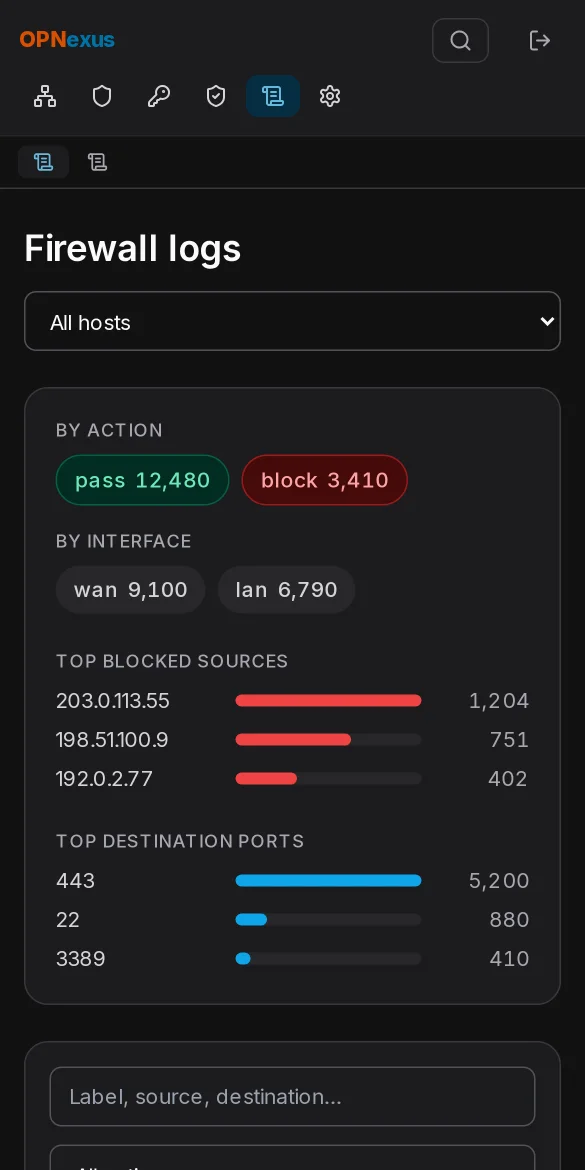Select the active first logs sub-tab
This screenshot has width=585, height=1170.
[43, 162]
